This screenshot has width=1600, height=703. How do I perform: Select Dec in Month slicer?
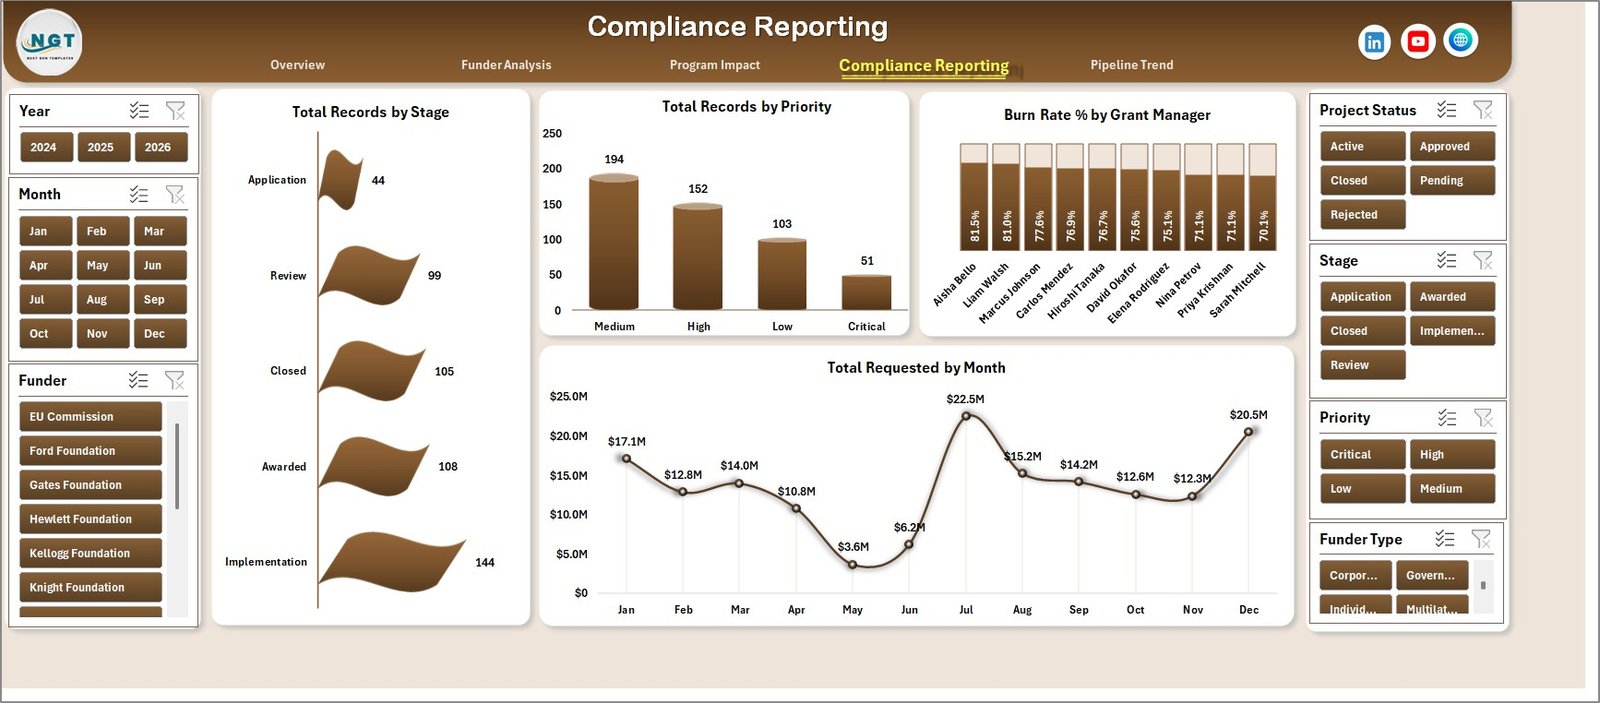click(160, 333)
